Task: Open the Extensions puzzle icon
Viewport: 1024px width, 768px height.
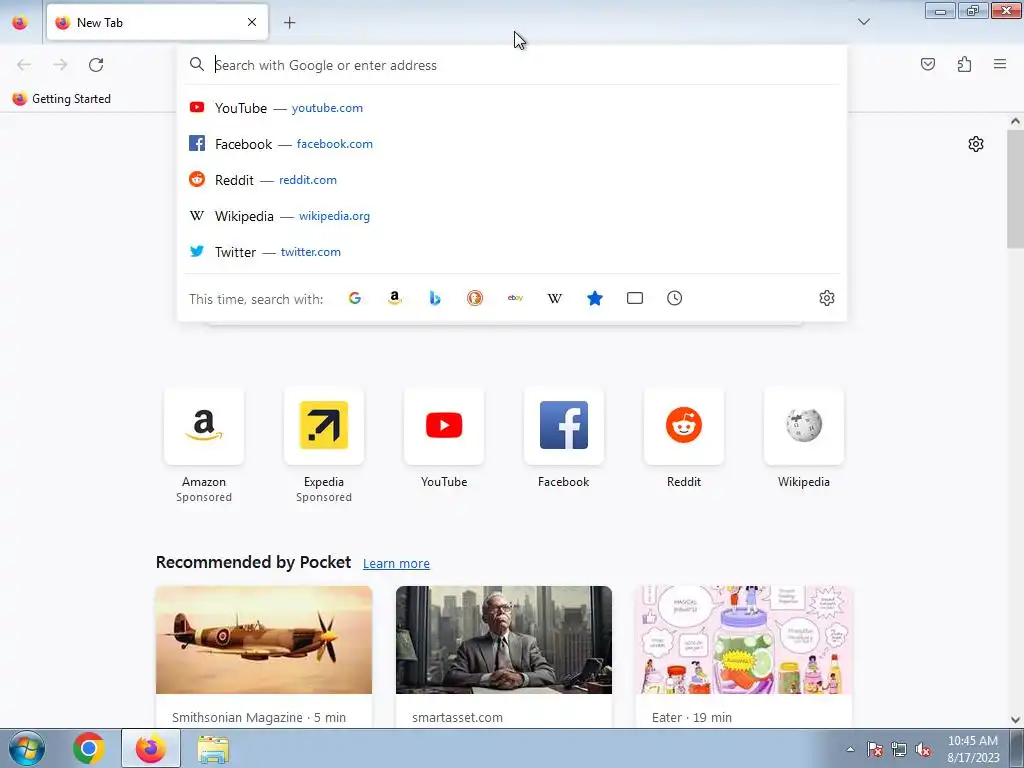Action: [x=964, y=64]
